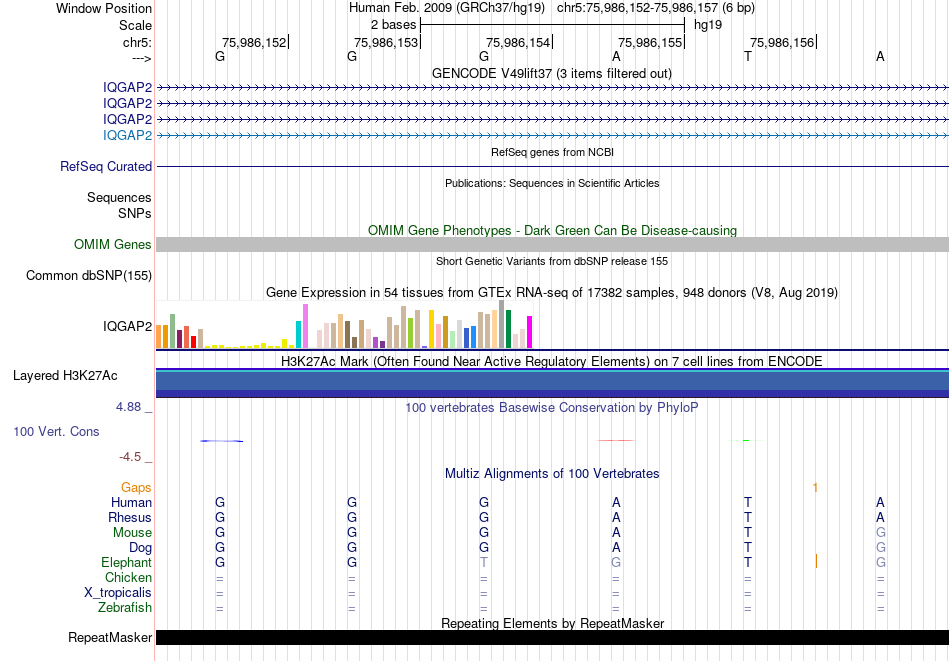950x661 pixels.
Task: Click the Dog alignment row label
Action: [141, 548]
